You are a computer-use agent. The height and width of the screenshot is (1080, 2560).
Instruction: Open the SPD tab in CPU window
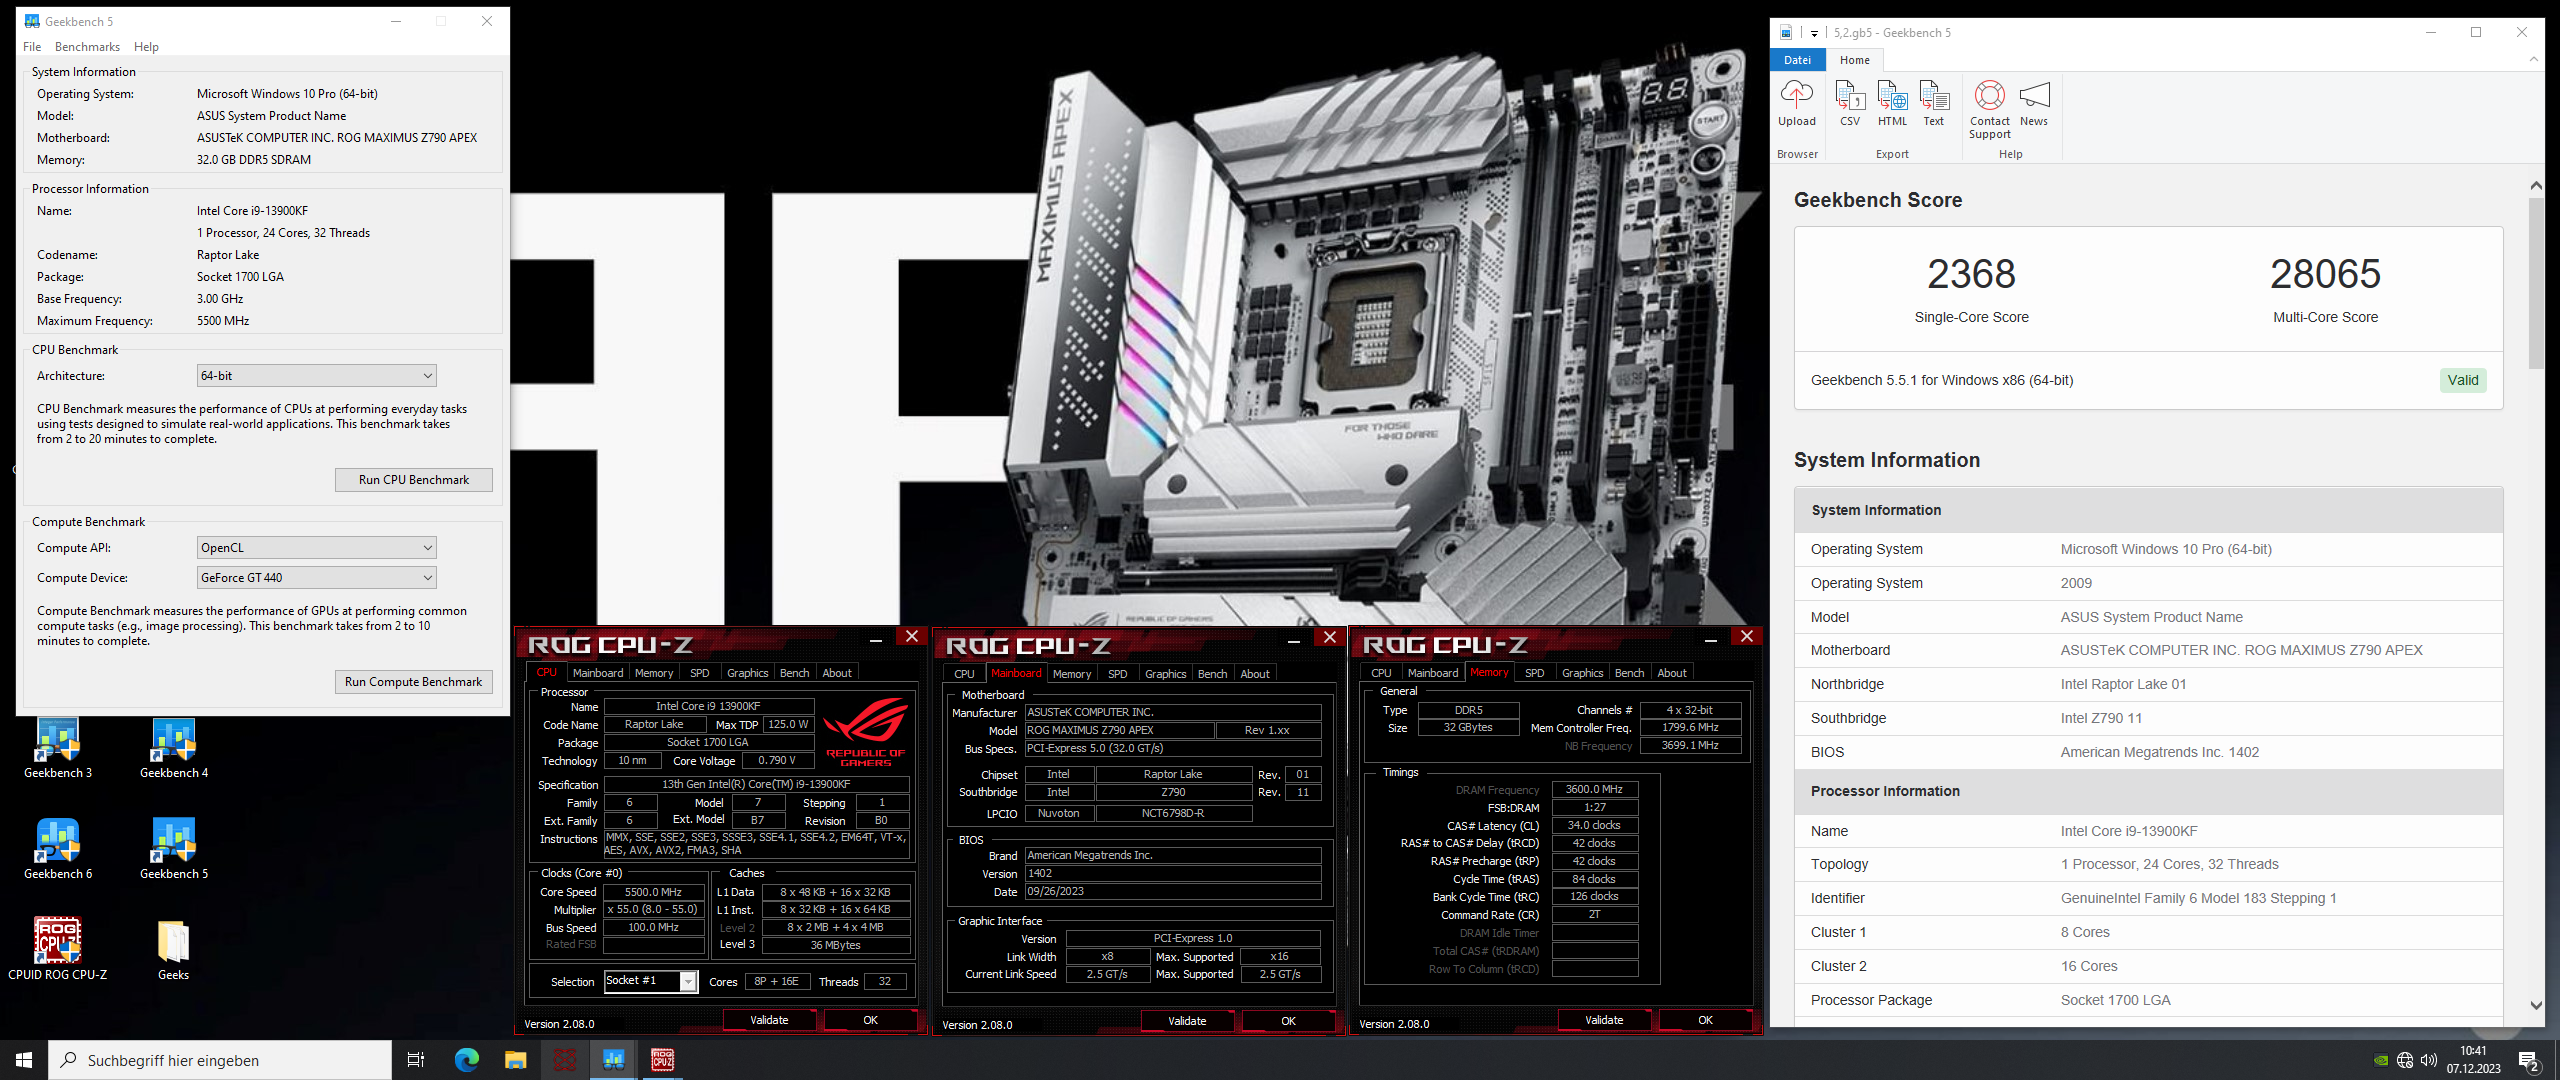(x=700, y=673)
